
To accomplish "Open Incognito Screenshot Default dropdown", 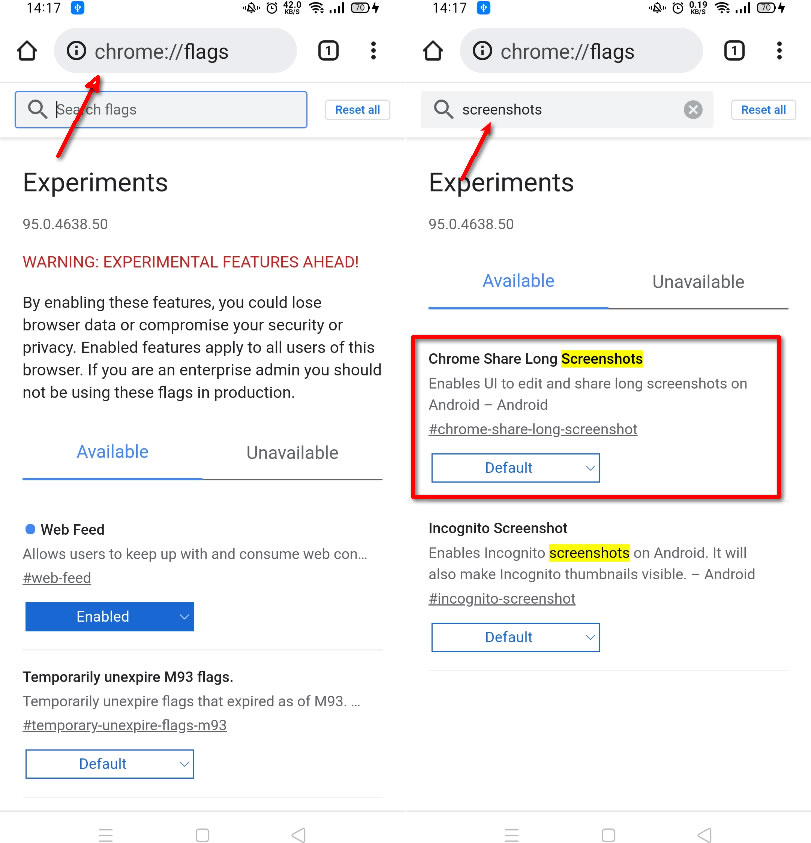I will (516, 638).
